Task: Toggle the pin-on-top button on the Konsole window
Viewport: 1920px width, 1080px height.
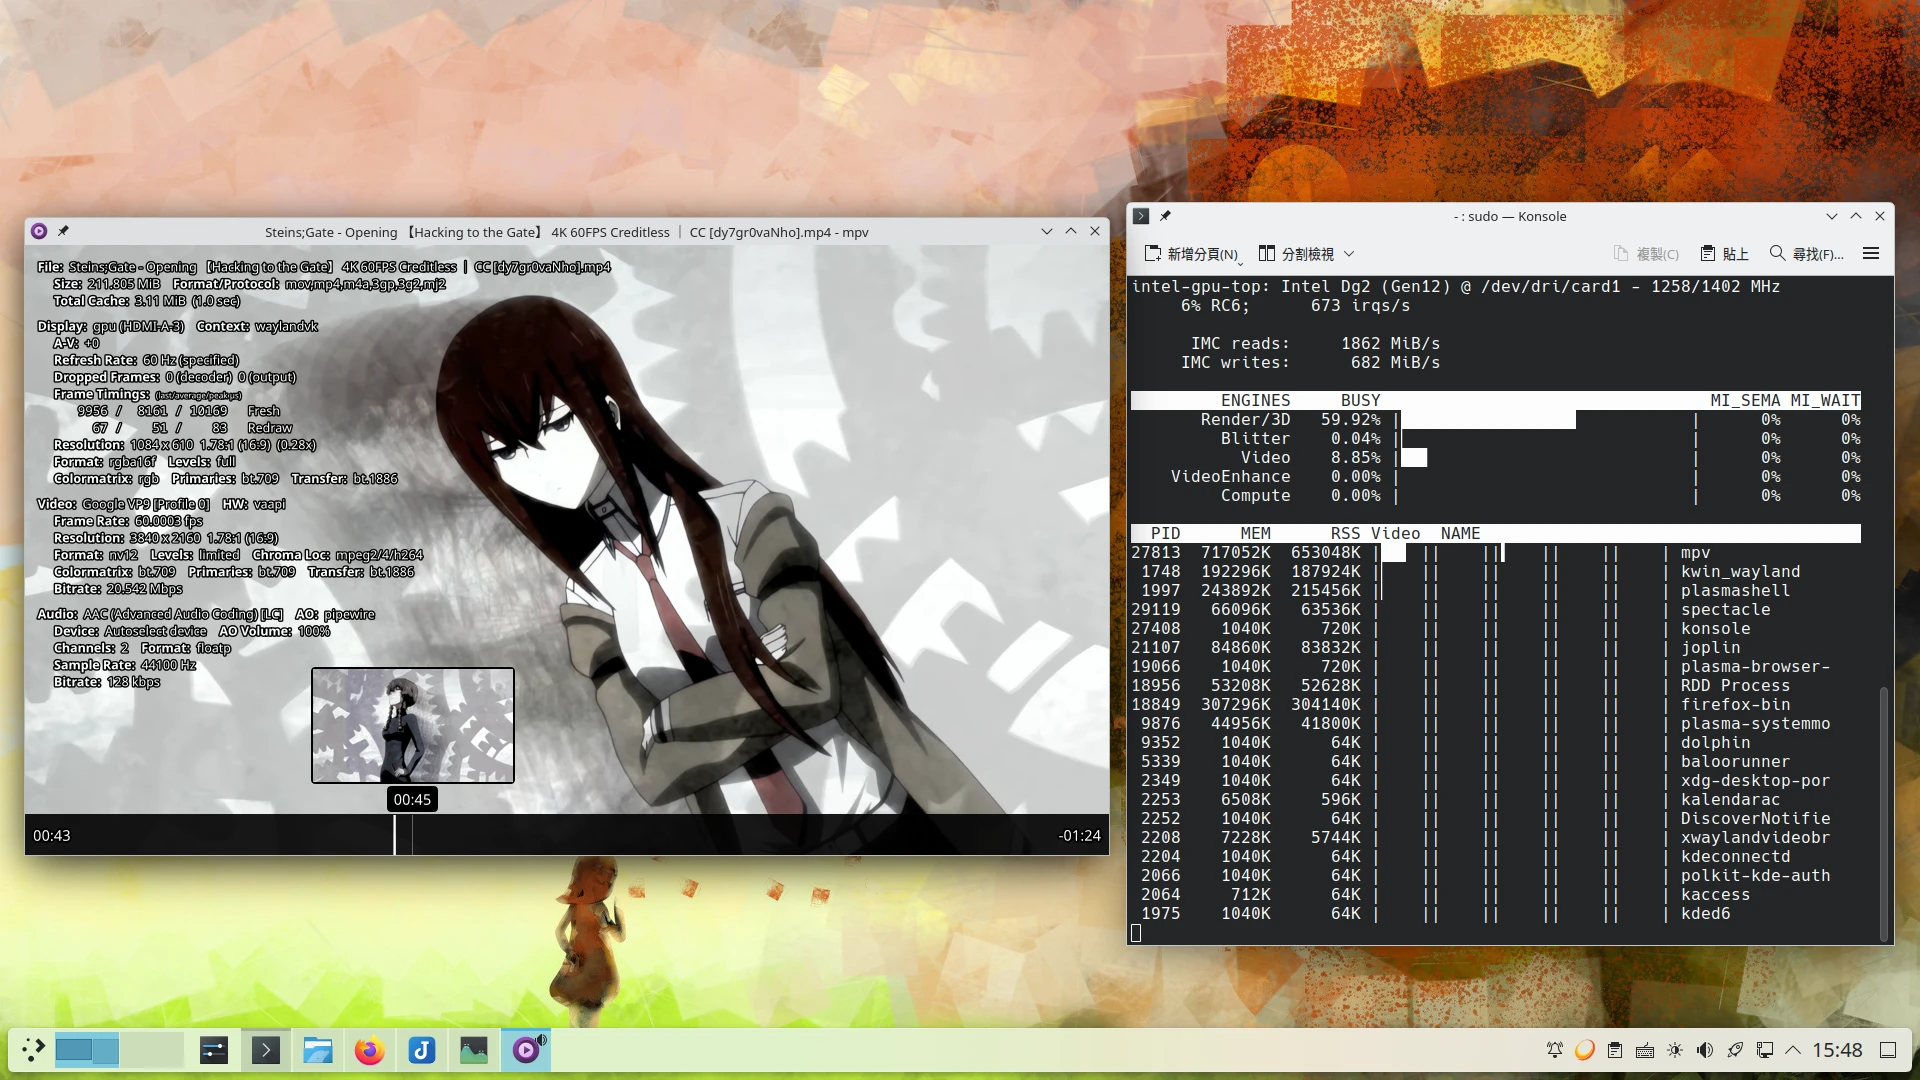Action: pyautogui.click(x=1165, y=216)
